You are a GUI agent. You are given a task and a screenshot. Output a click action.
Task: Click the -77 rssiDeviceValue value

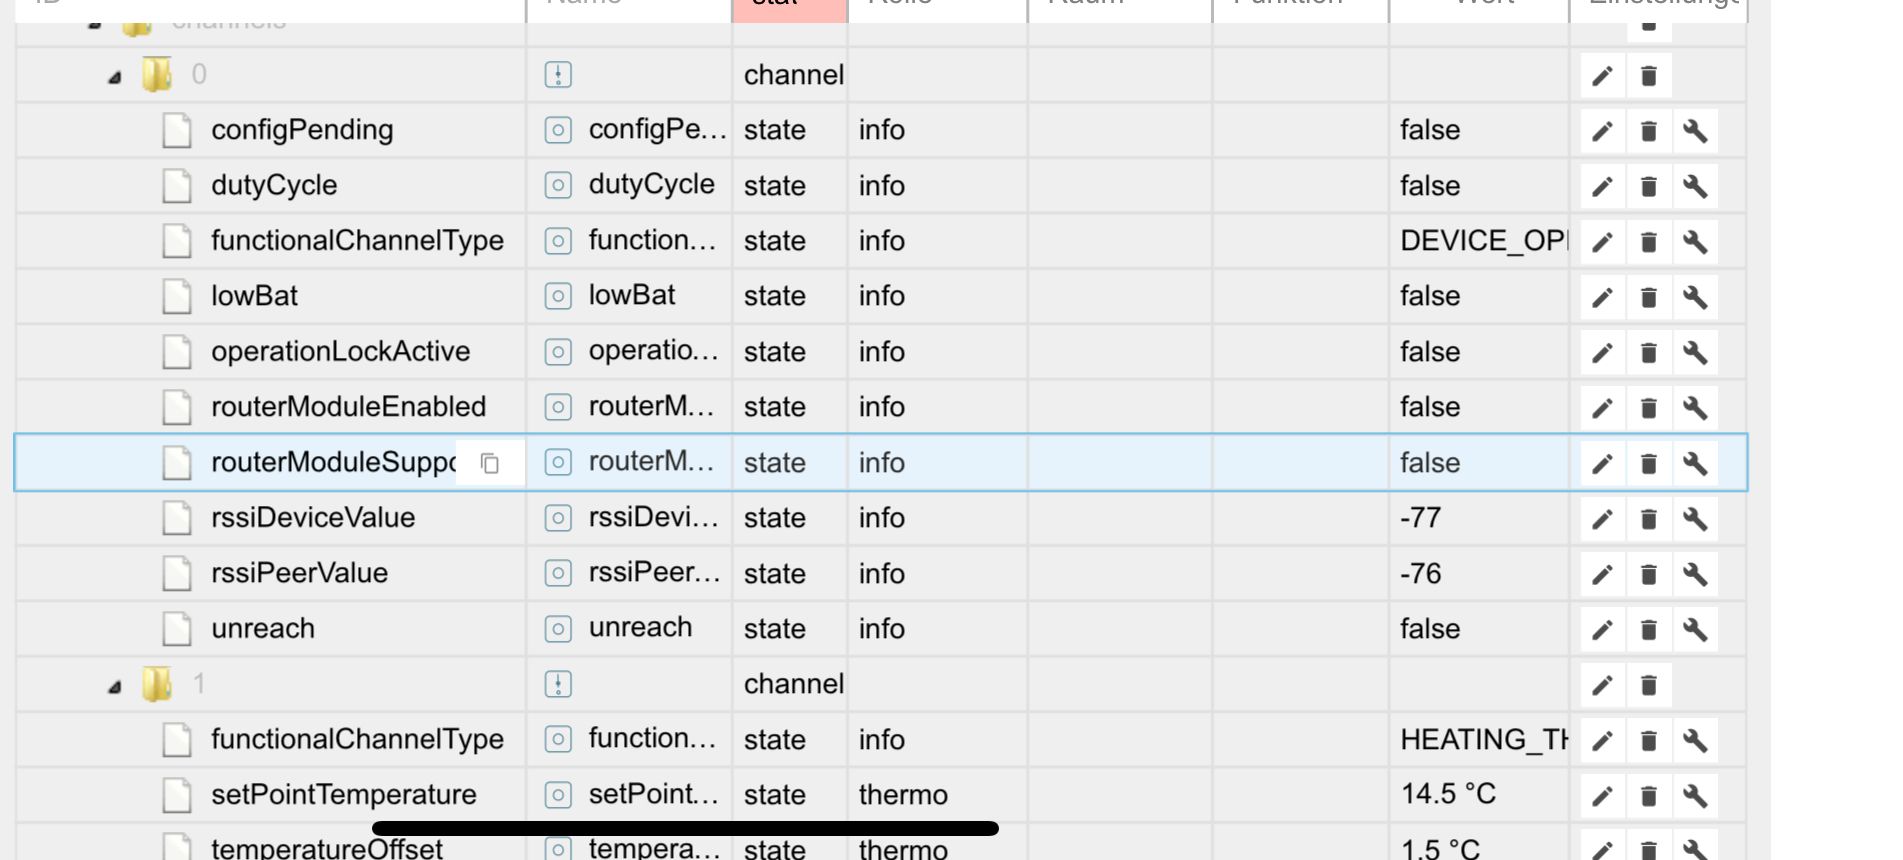pos(1420,518)
